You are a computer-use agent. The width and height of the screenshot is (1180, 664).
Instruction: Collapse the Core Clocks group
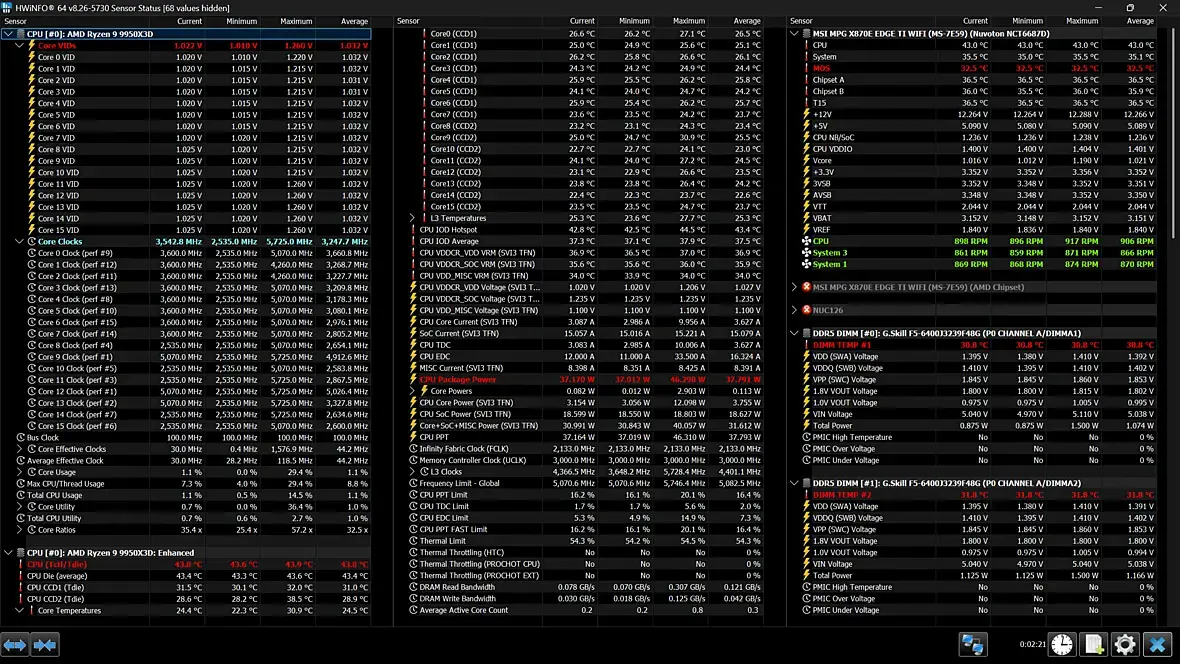(20, 242)
